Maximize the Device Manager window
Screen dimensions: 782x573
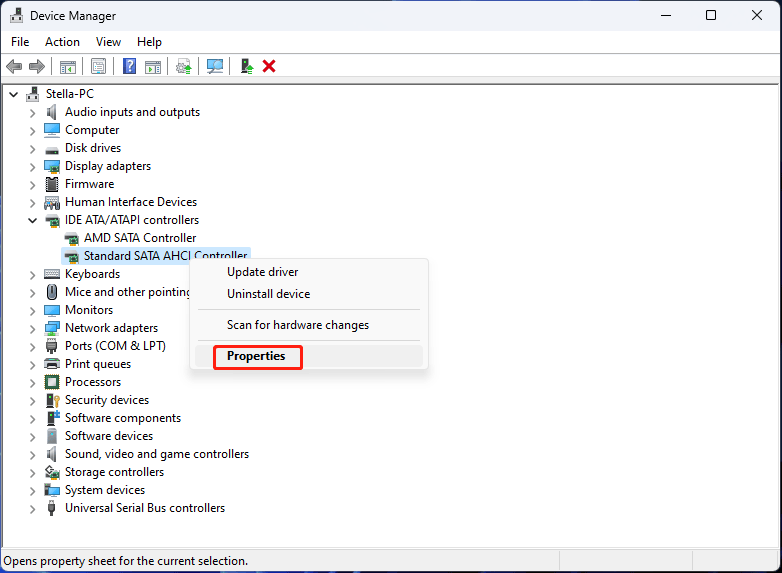point(711,15)
